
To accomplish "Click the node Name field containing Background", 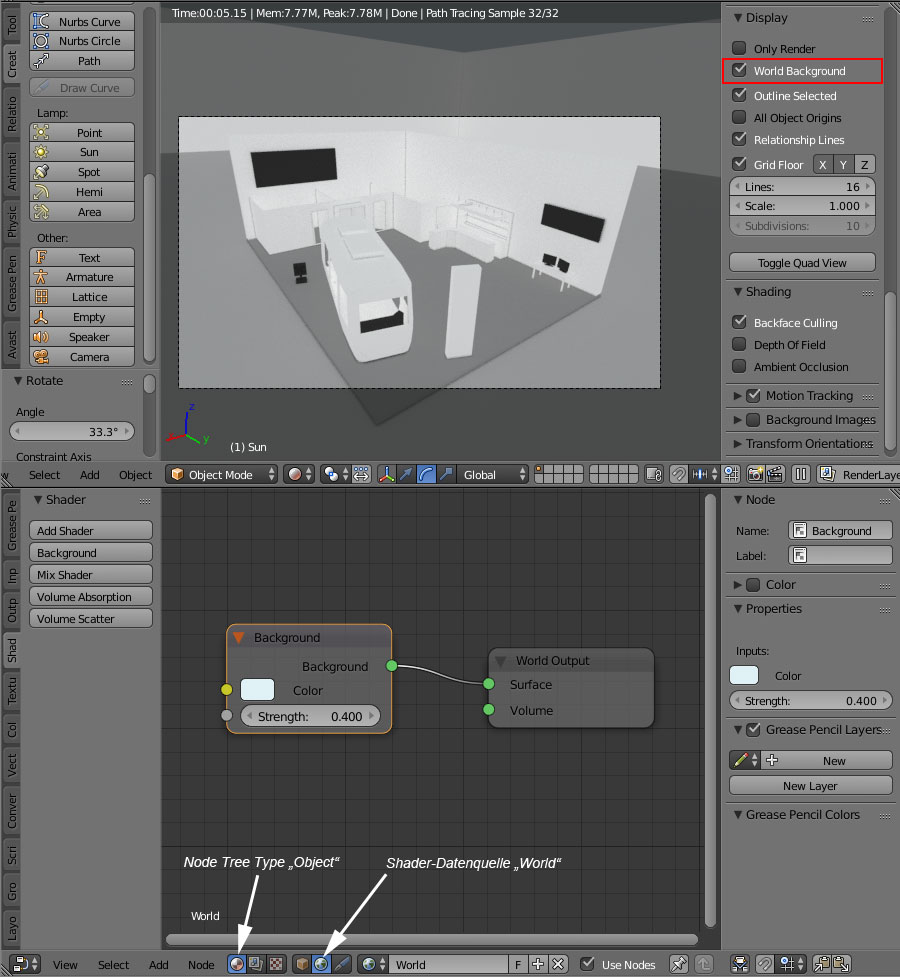I will click(840, 531).
